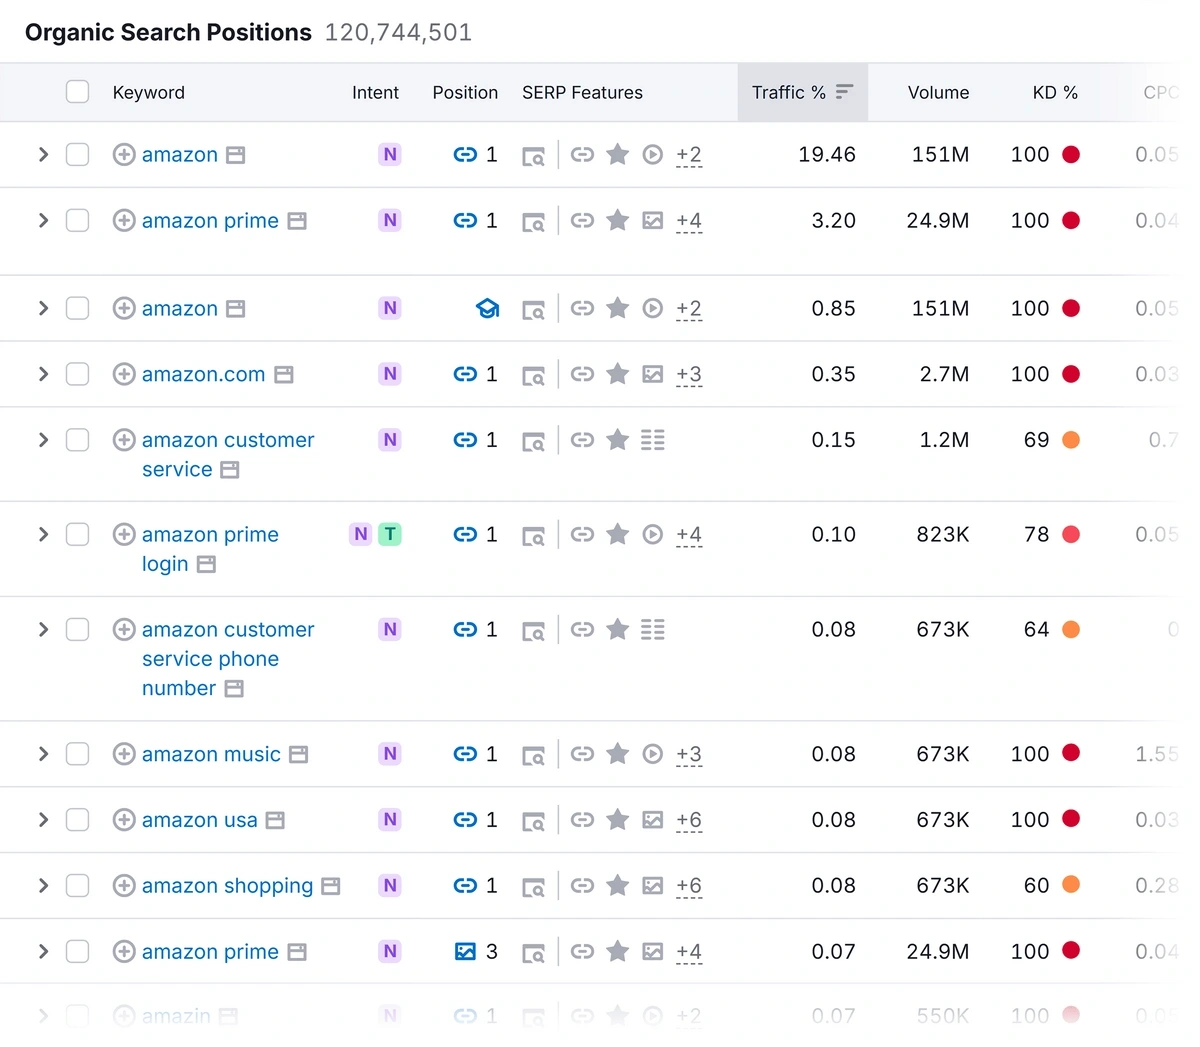Sort by the Volume column header

pyautogui.click(x=938, y=93)
